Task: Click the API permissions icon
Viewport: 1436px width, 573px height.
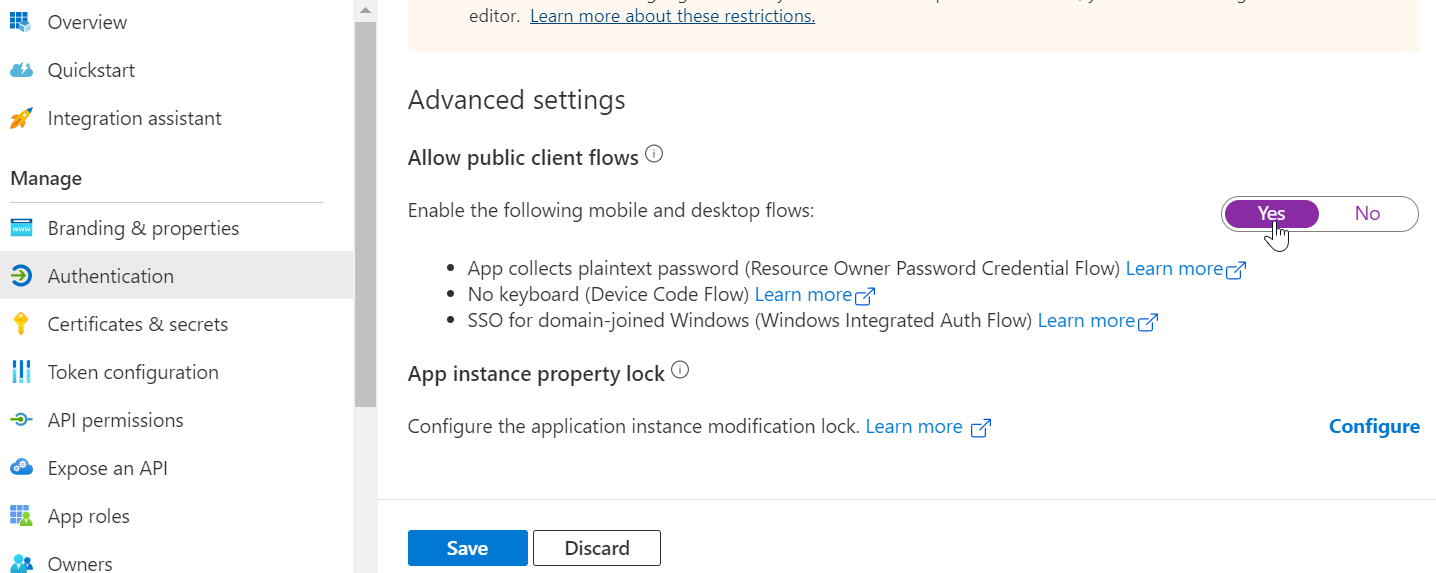Action: pyautogui.click(x=21, y=420)
